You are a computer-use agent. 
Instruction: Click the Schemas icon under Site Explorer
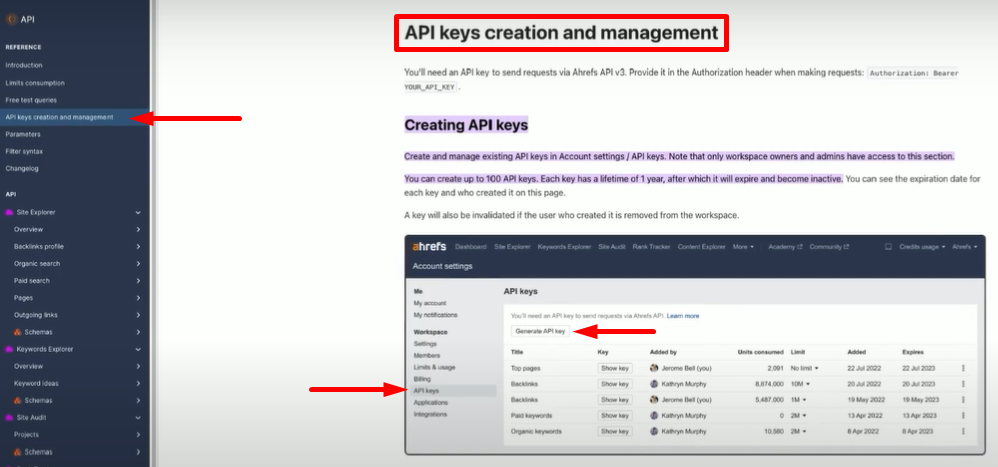pyautogui.click(x=18, y=332)
